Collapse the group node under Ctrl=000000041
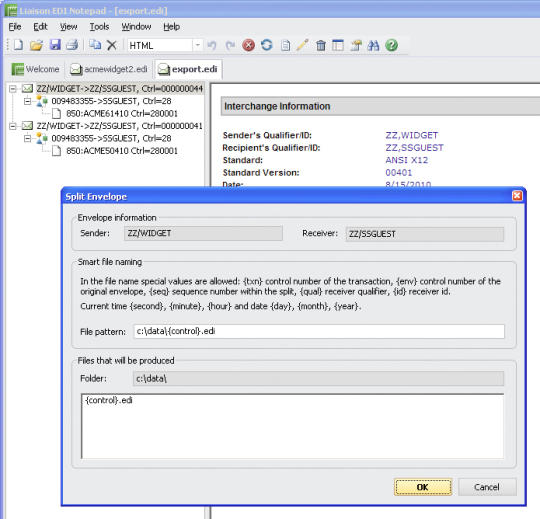Image resolution: width=540 pixels, height=519 pixels. point(28,138)
